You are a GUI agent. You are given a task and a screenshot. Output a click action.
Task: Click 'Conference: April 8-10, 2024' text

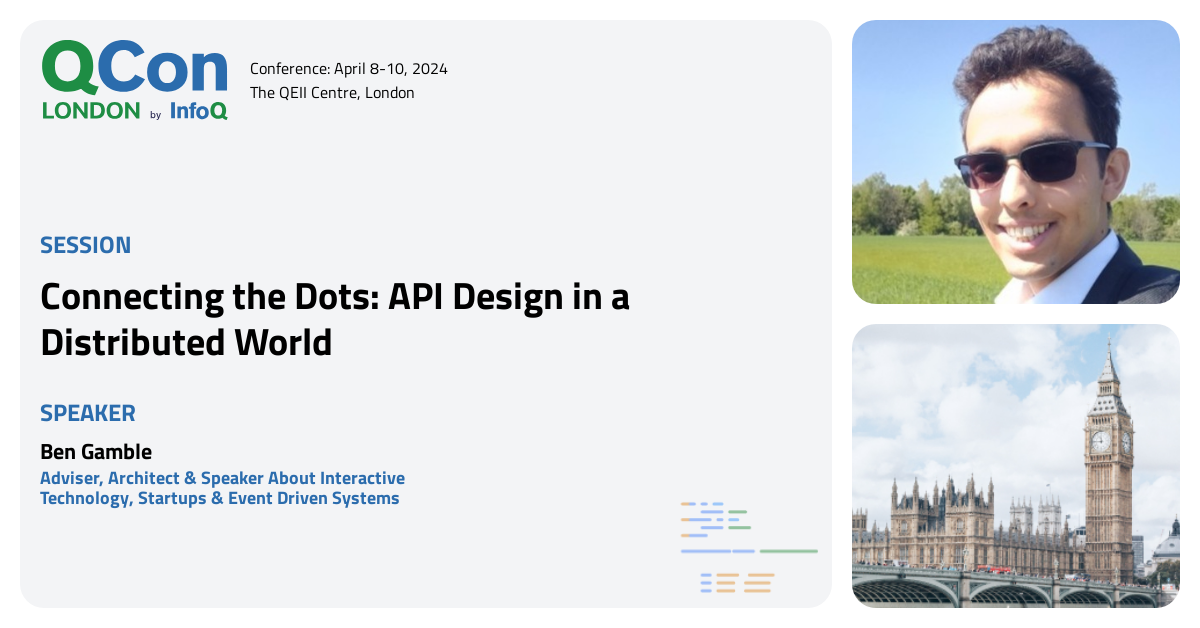click(x=349, y=69)
